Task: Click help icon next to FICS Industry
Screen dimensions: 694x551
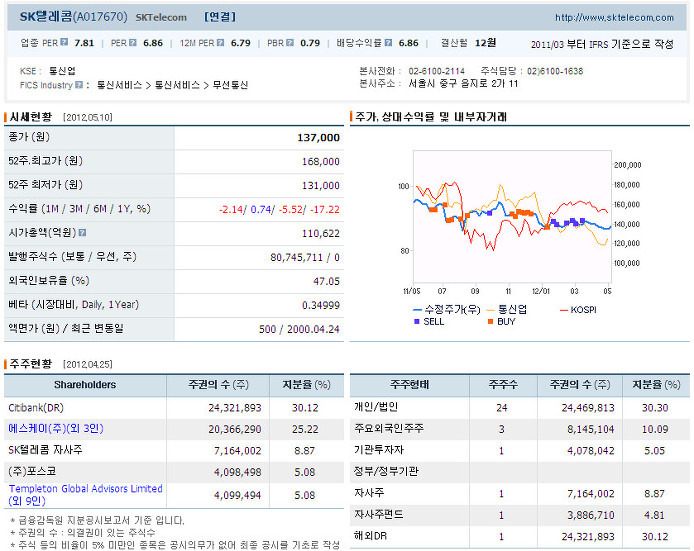Action: 79,85
